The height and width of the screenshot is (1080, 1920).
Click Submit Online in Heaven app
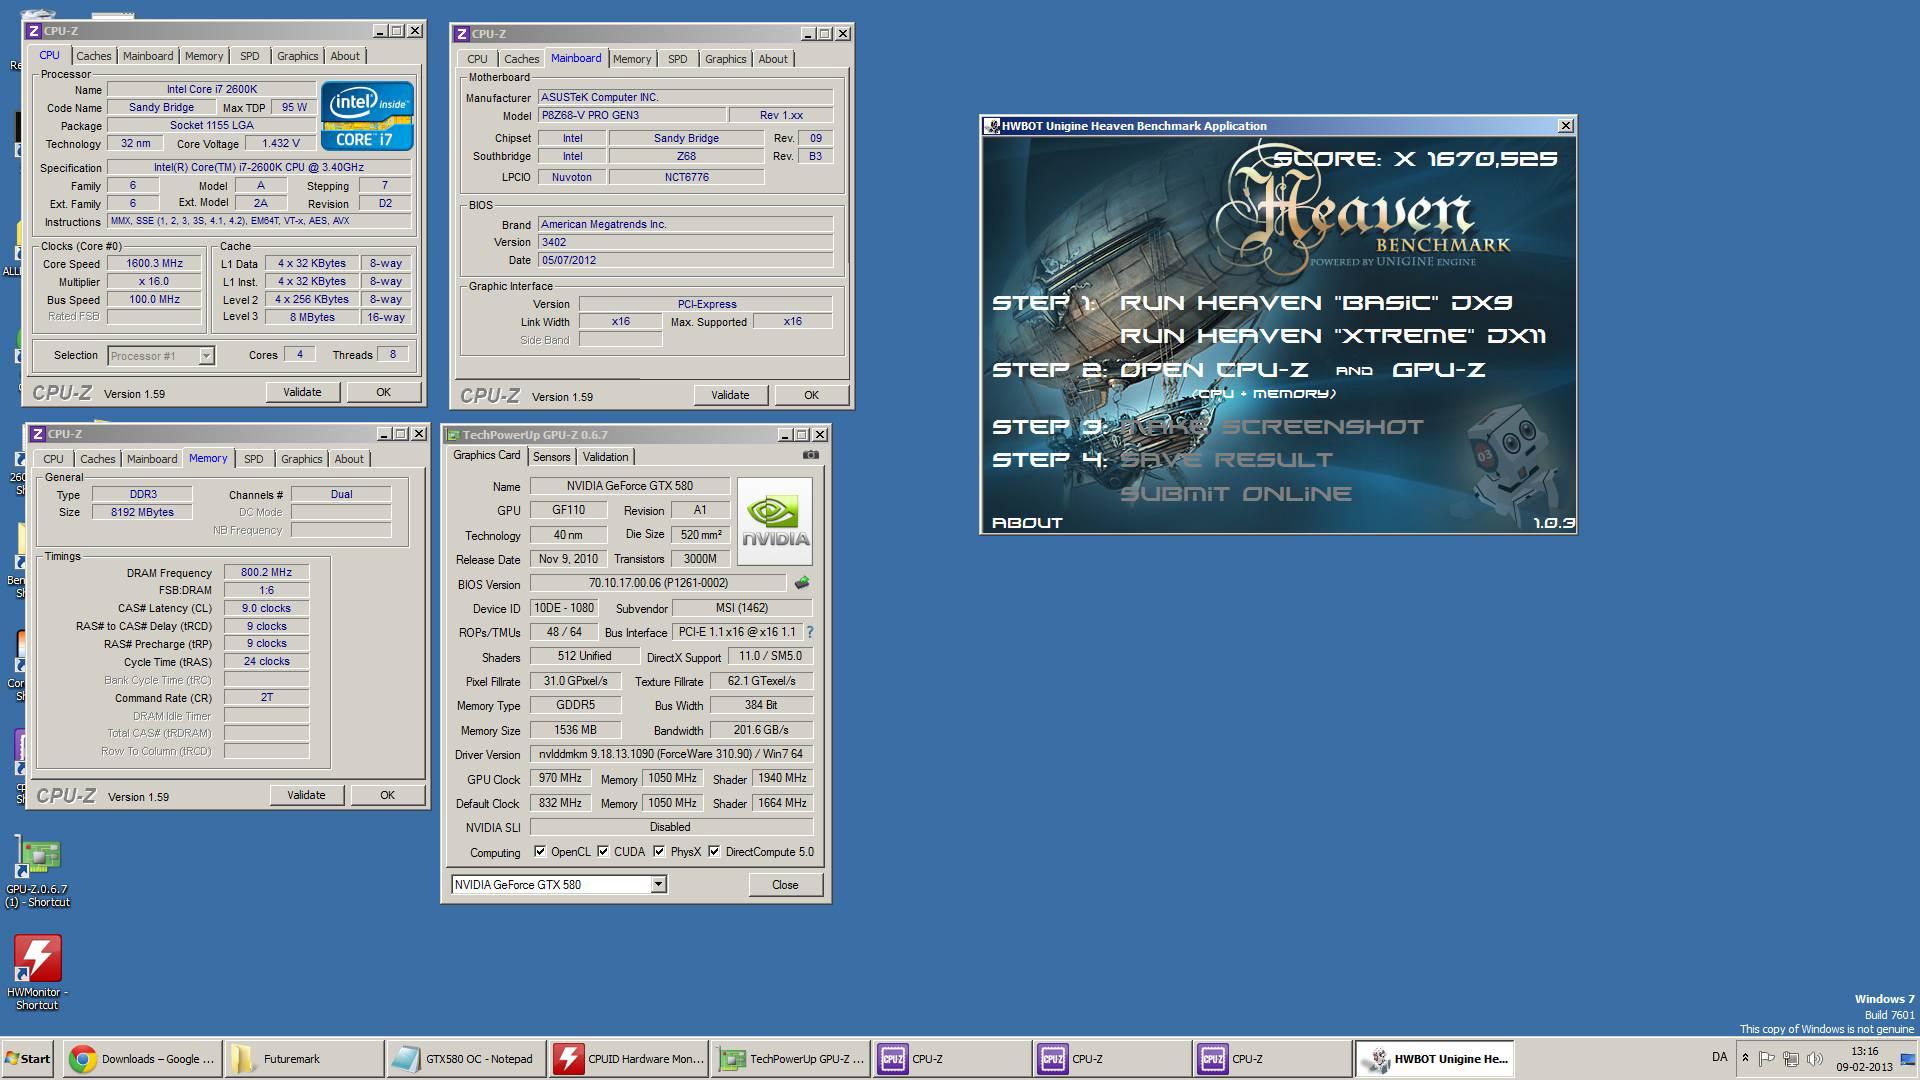1236,494
